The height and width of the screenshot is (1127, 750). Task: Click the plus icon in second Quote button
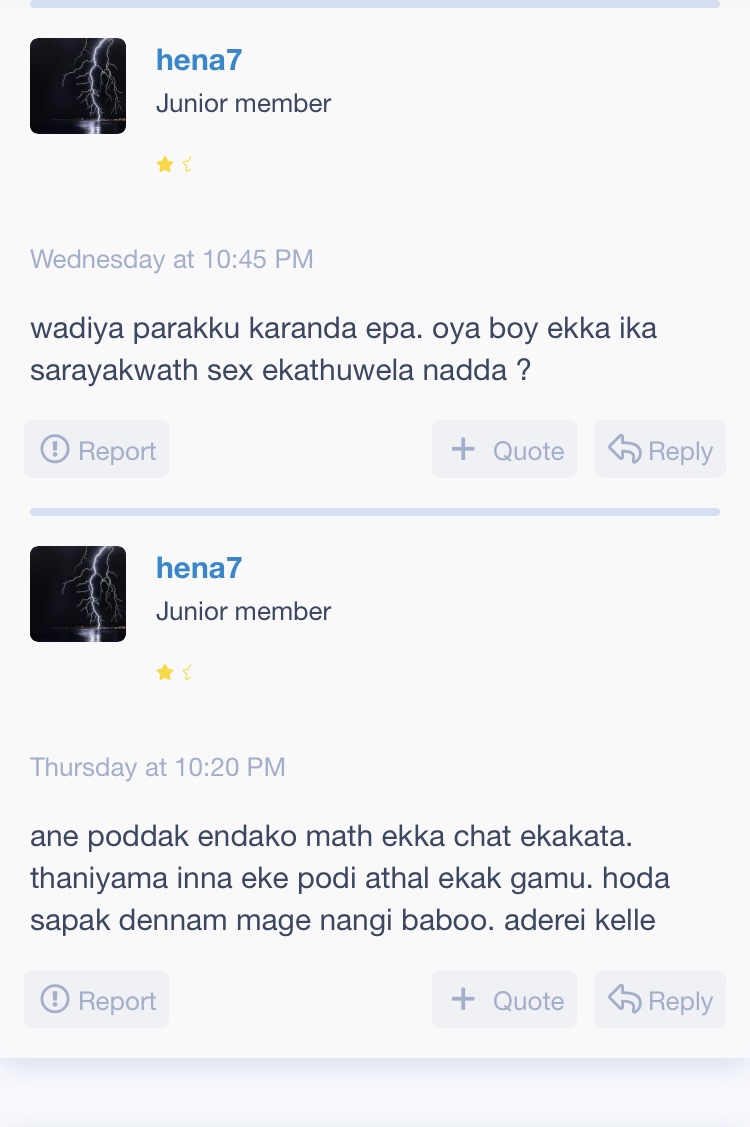tap(463, 999)
